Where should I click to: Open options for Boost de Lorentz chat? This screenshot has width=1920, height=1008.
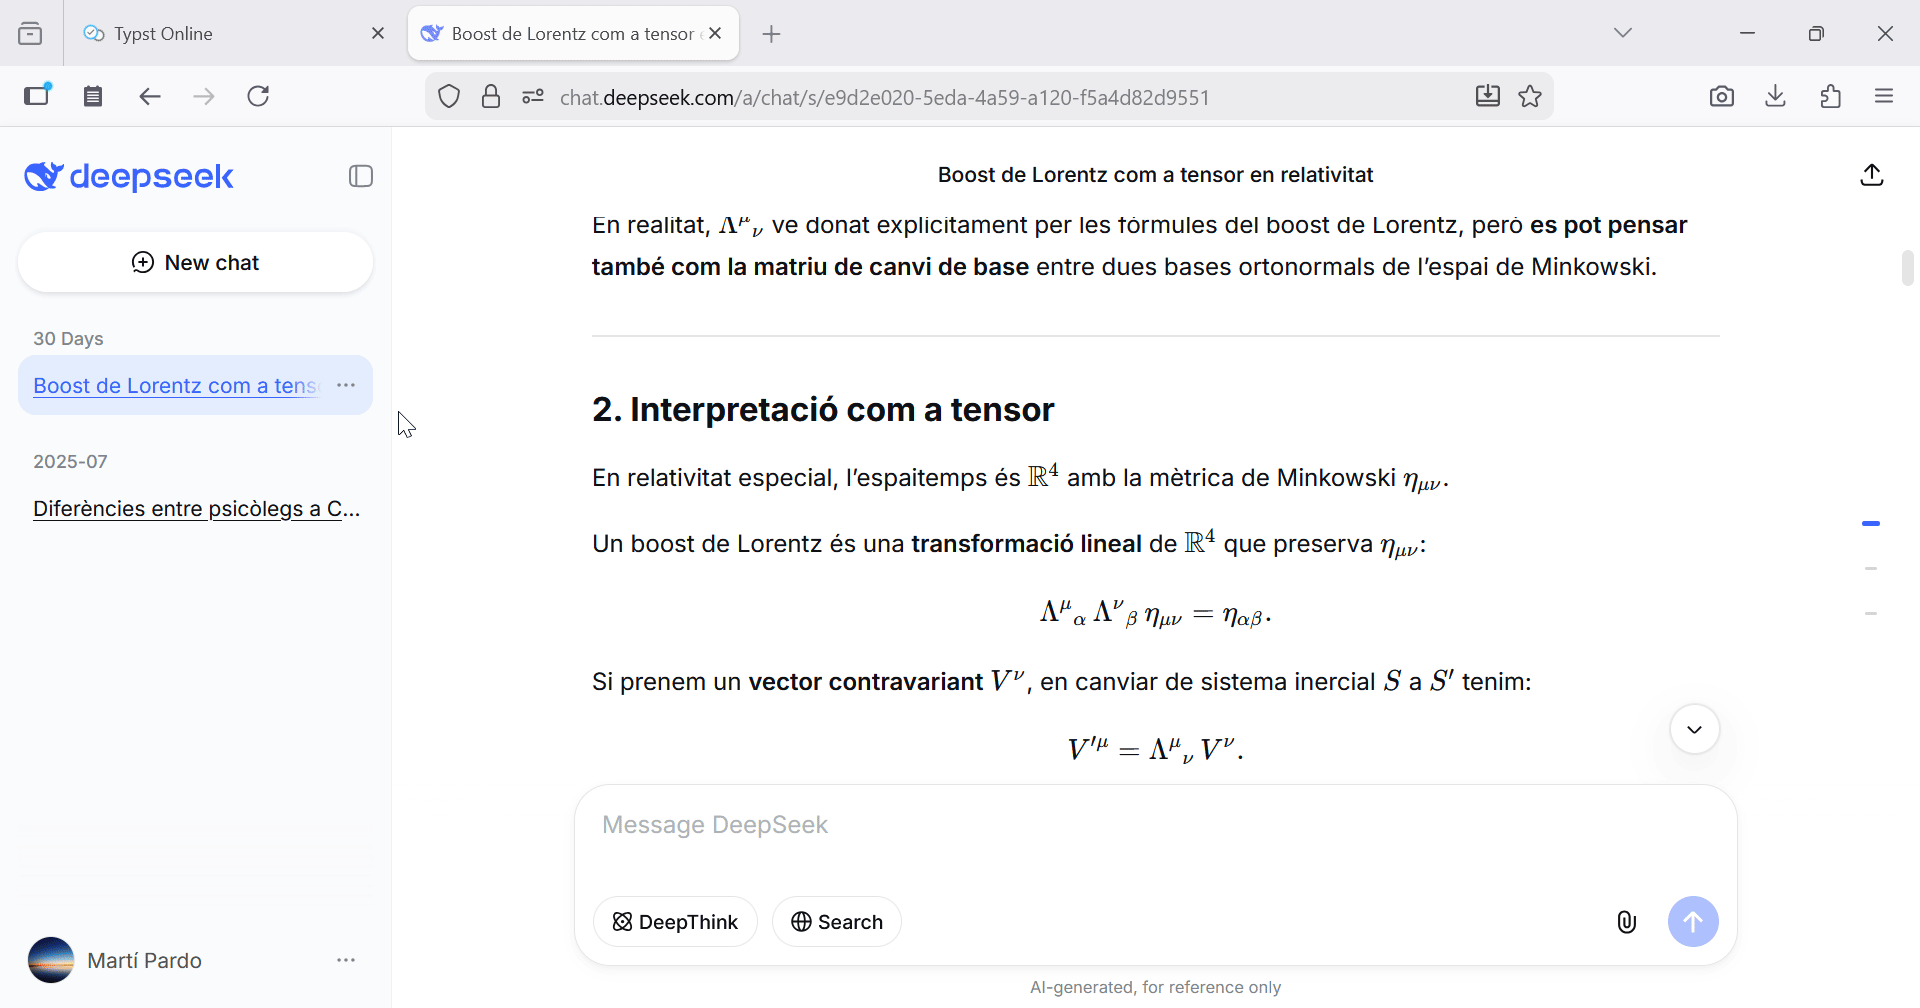pos(346,386)
